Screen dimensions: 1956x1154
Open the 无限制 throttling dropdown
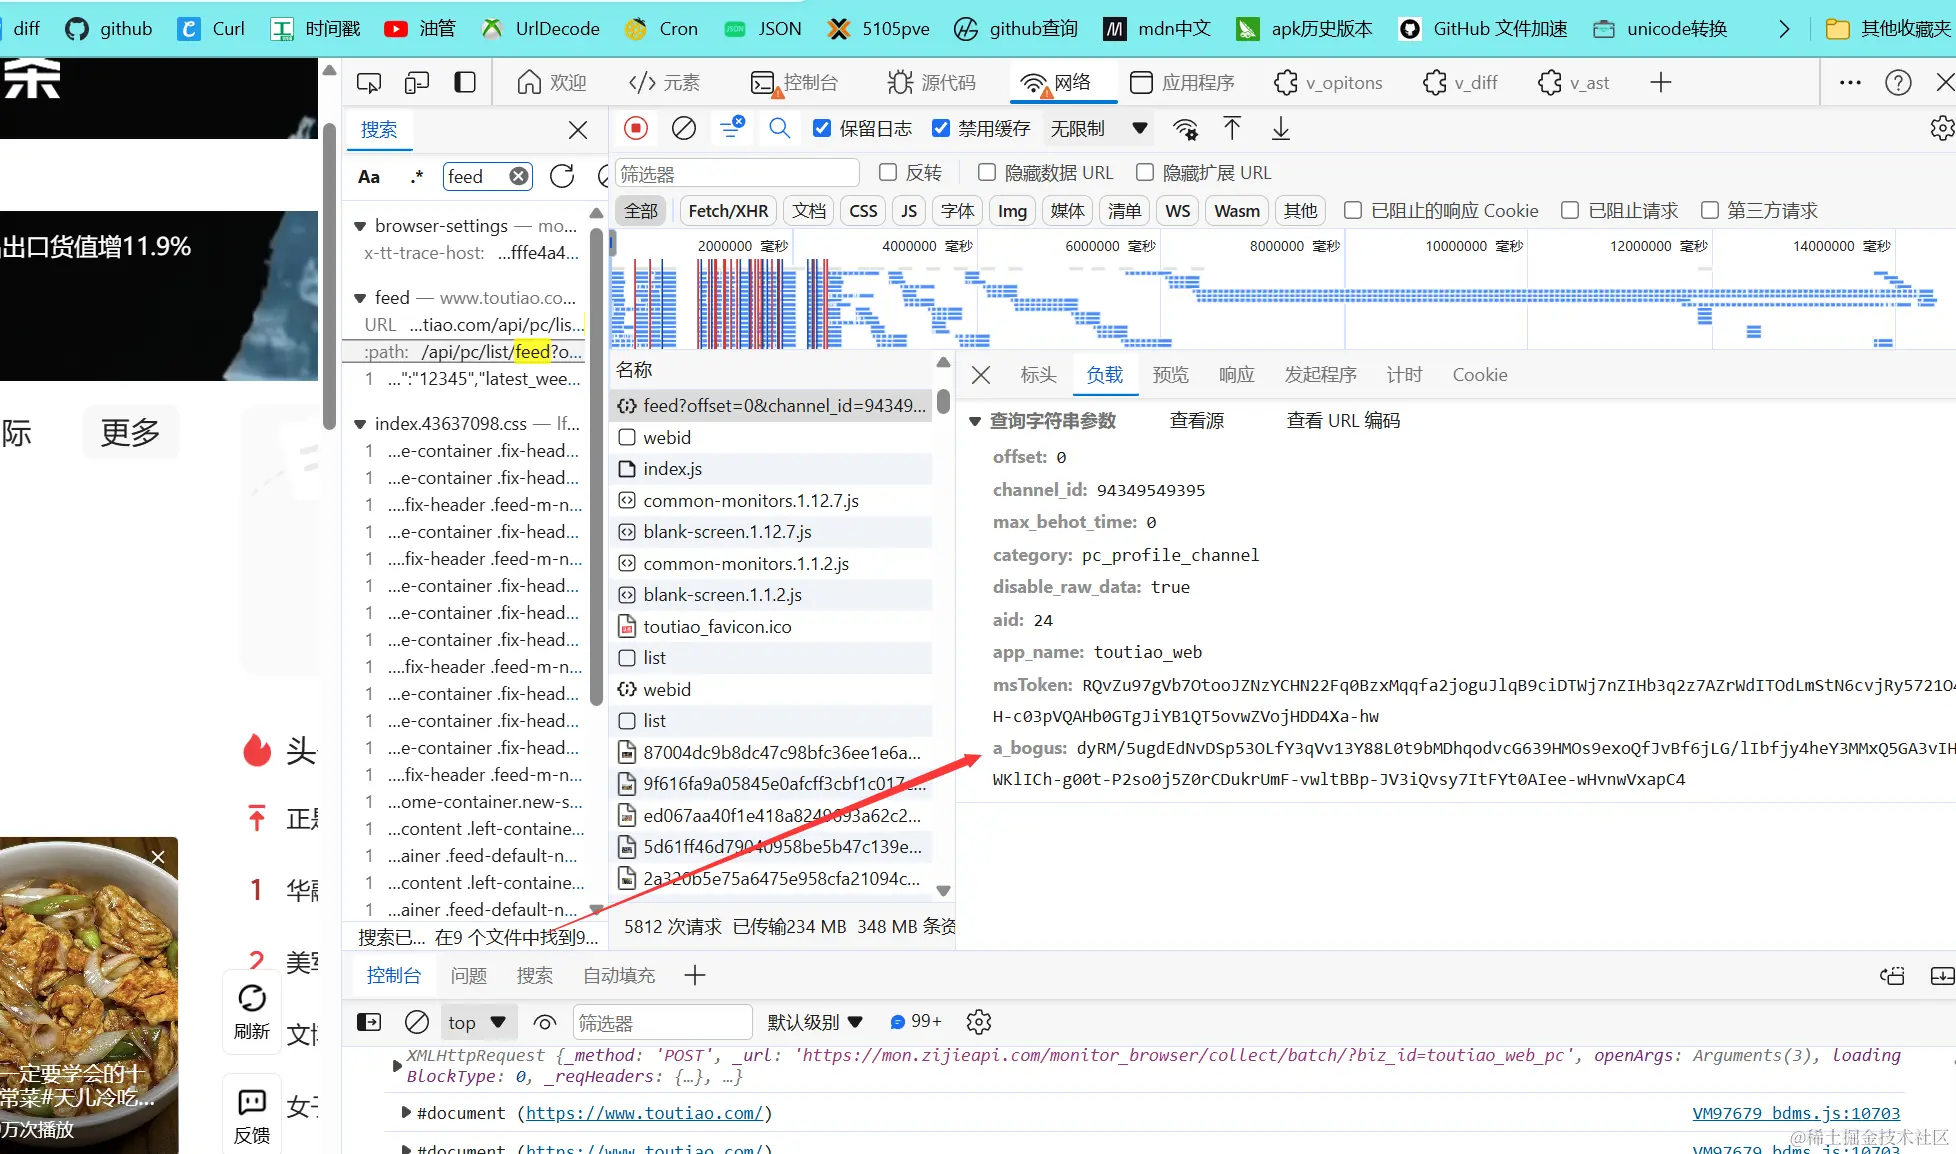(x=1098, y=128)
